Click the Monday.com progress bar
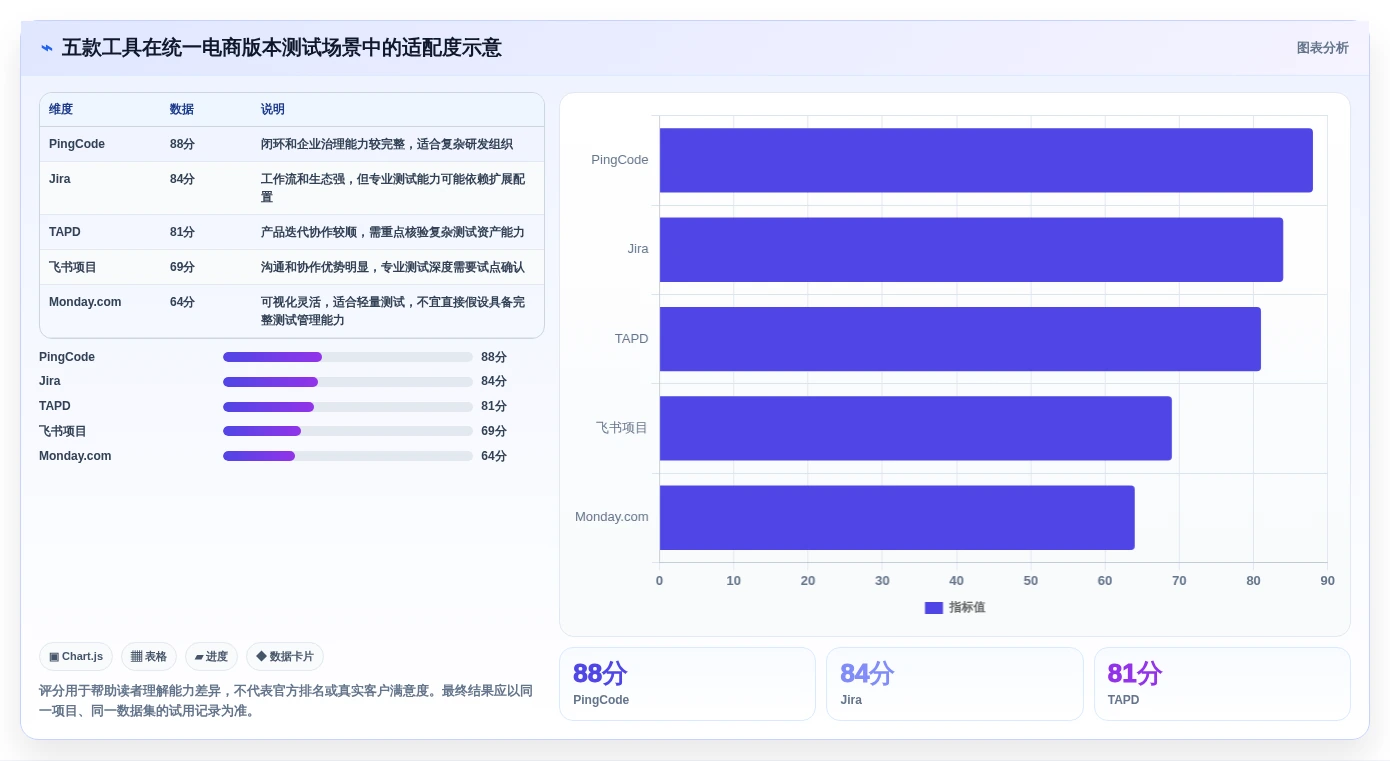The image size is (1390, 761). [x=348, y=456]
